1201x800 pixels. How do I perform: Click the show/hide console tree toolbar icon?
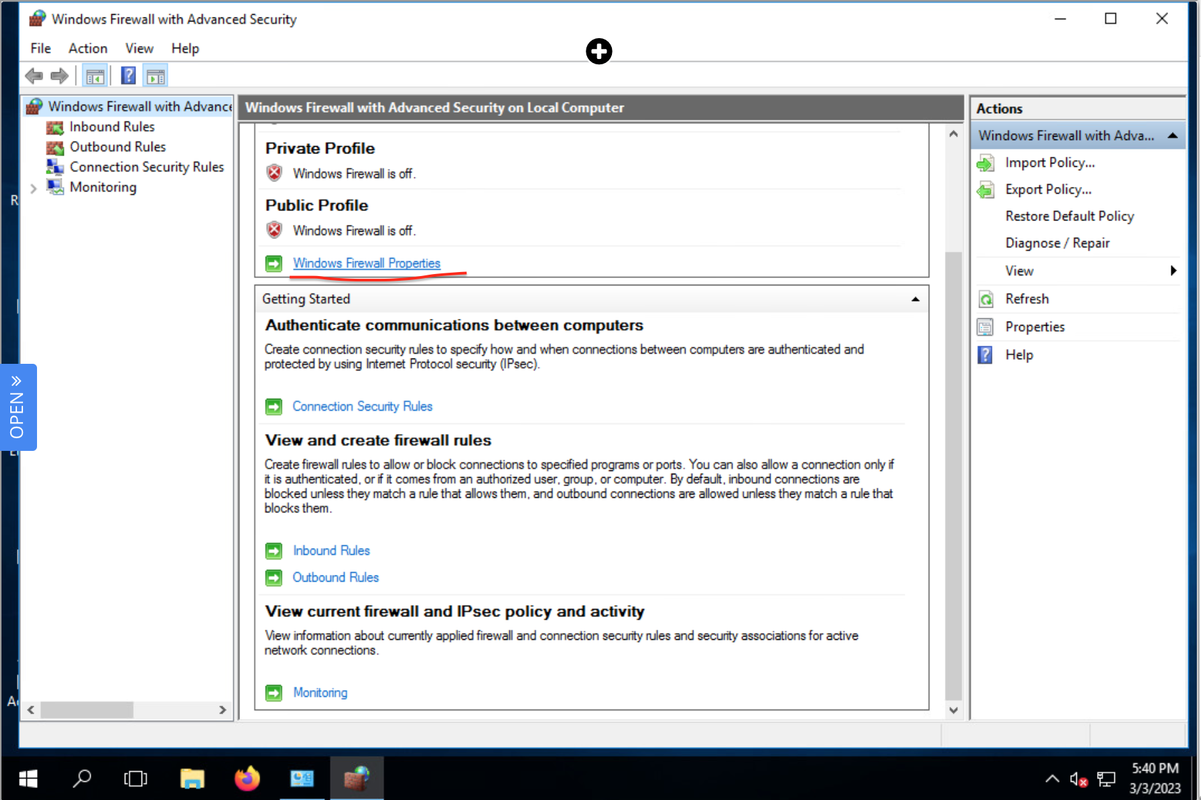[95, 75]
